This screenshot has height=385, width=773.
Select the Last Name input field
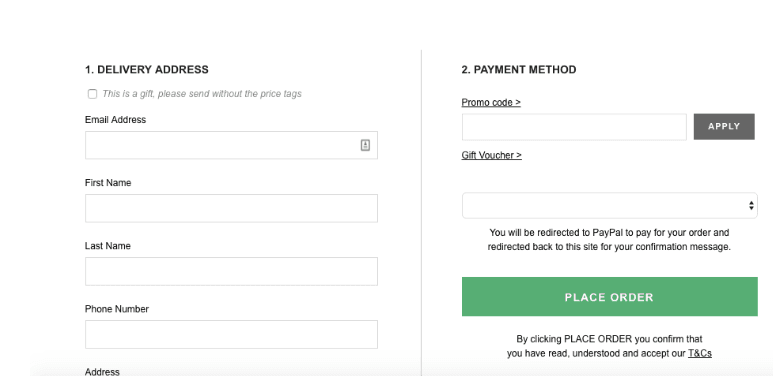click(x=231, y=271)
